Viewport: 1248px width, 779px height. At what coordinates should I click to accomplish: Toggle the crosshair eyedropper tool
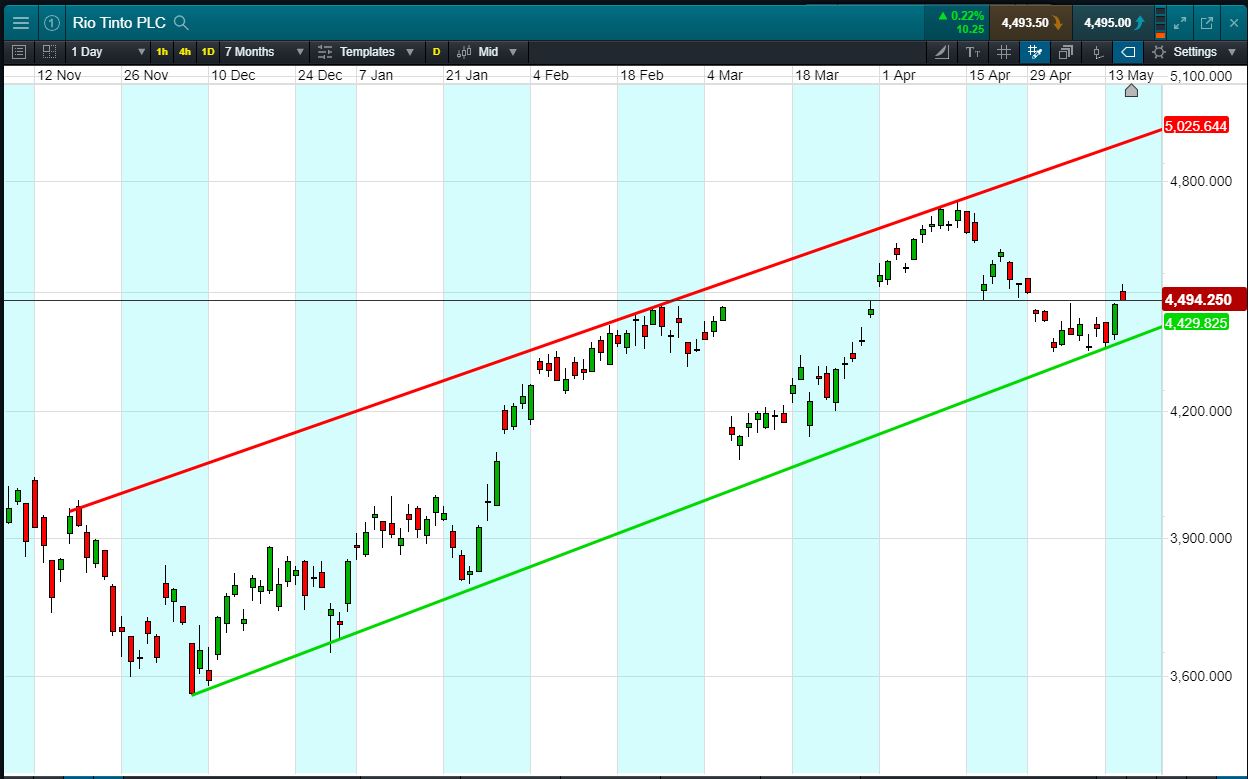pos(1035,51)
